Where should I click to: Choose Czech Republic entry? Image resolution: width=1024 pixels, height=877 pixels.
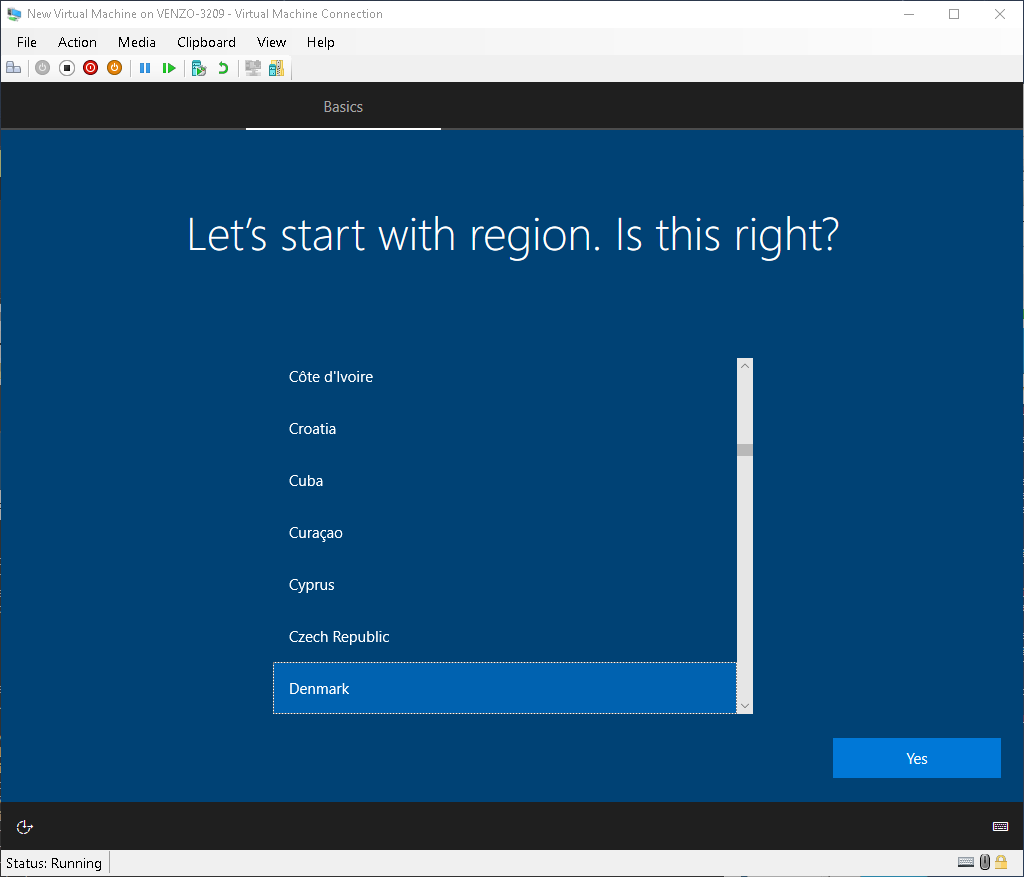[x=505, y=637]
